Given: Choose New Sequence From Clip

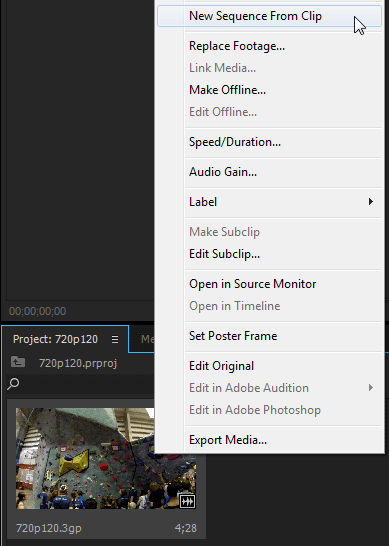Looking at the screenshot, I should point(269,16).
